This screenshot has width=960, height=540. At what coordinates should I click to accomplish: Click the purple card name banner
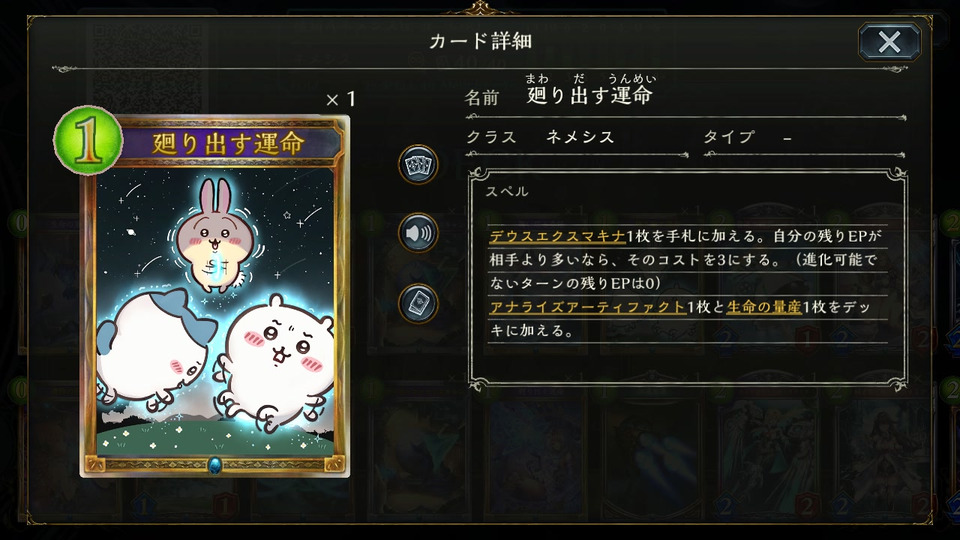pyautogui.click(x=228, y=143)
